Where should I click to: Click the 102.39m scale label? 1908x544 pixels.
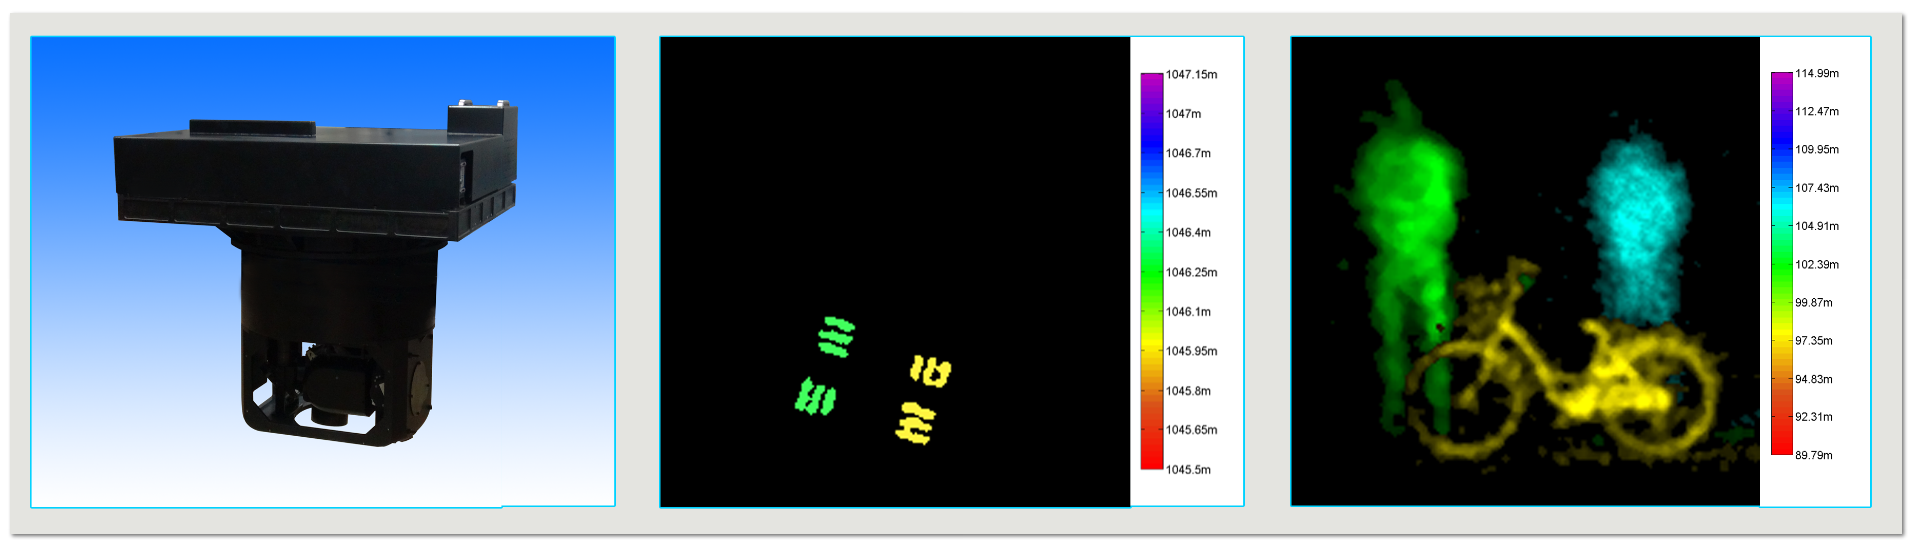click(1816, 265)
